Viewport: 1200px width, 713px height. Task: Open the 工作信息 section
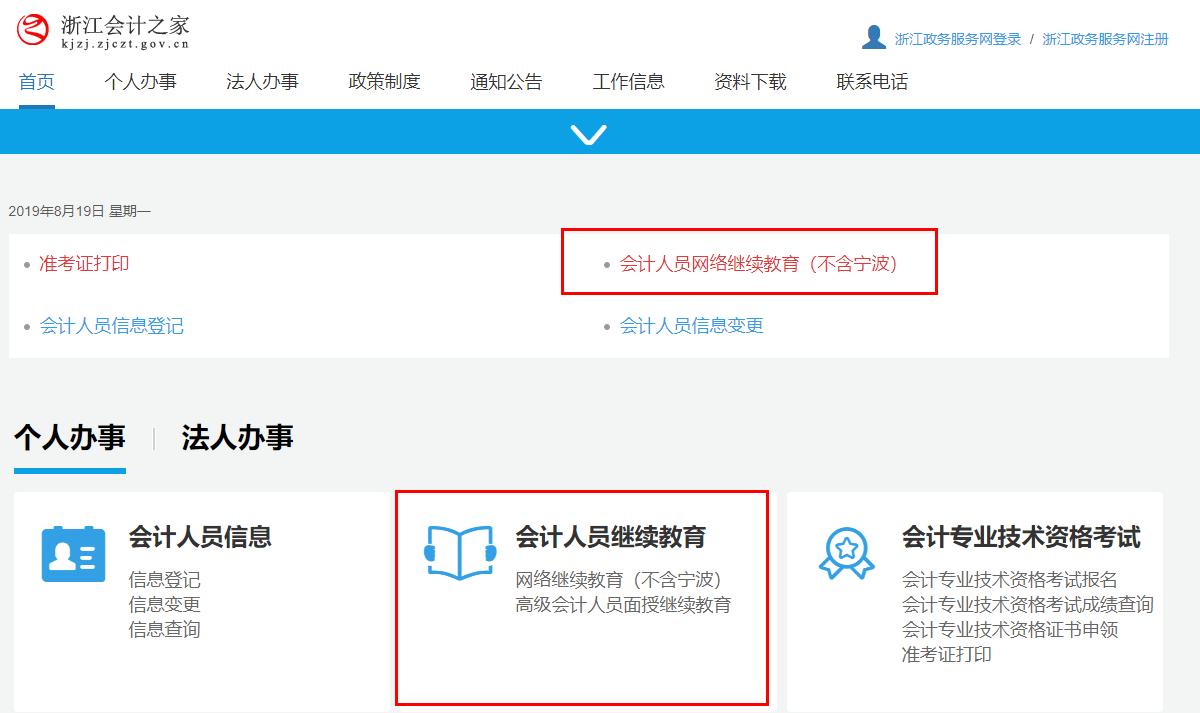(x=629, y=81)
